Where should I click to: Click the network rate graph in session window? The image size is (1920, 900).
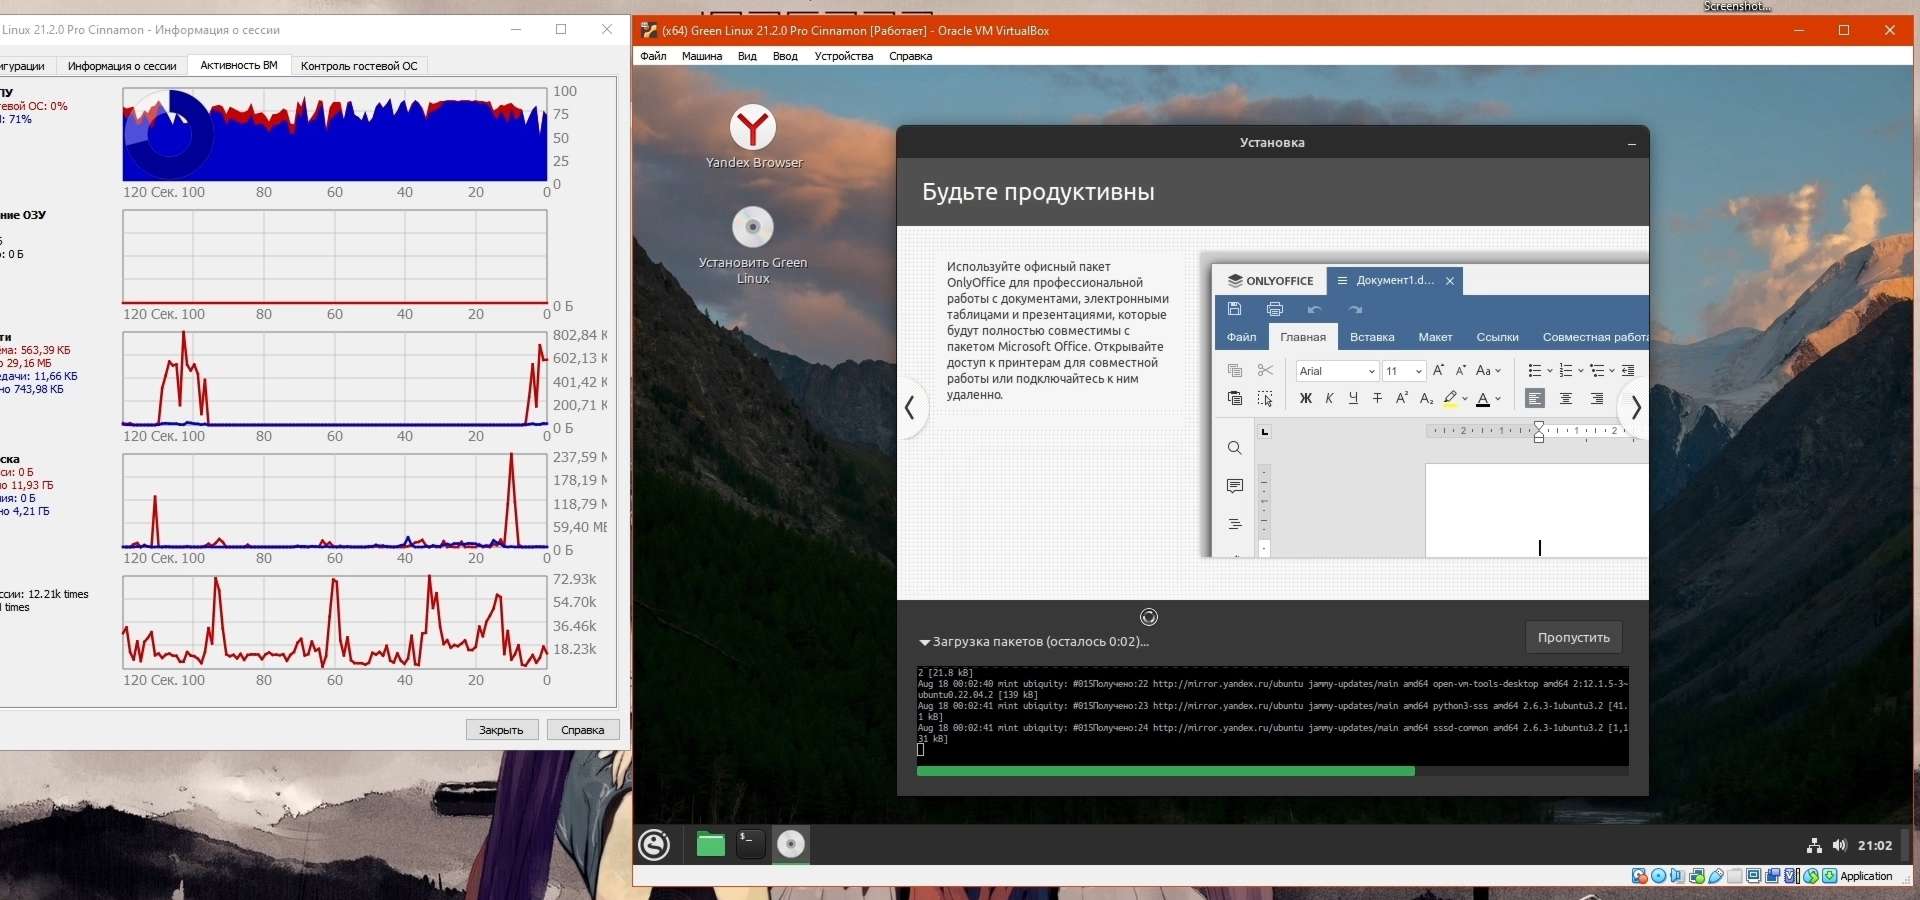335,379
